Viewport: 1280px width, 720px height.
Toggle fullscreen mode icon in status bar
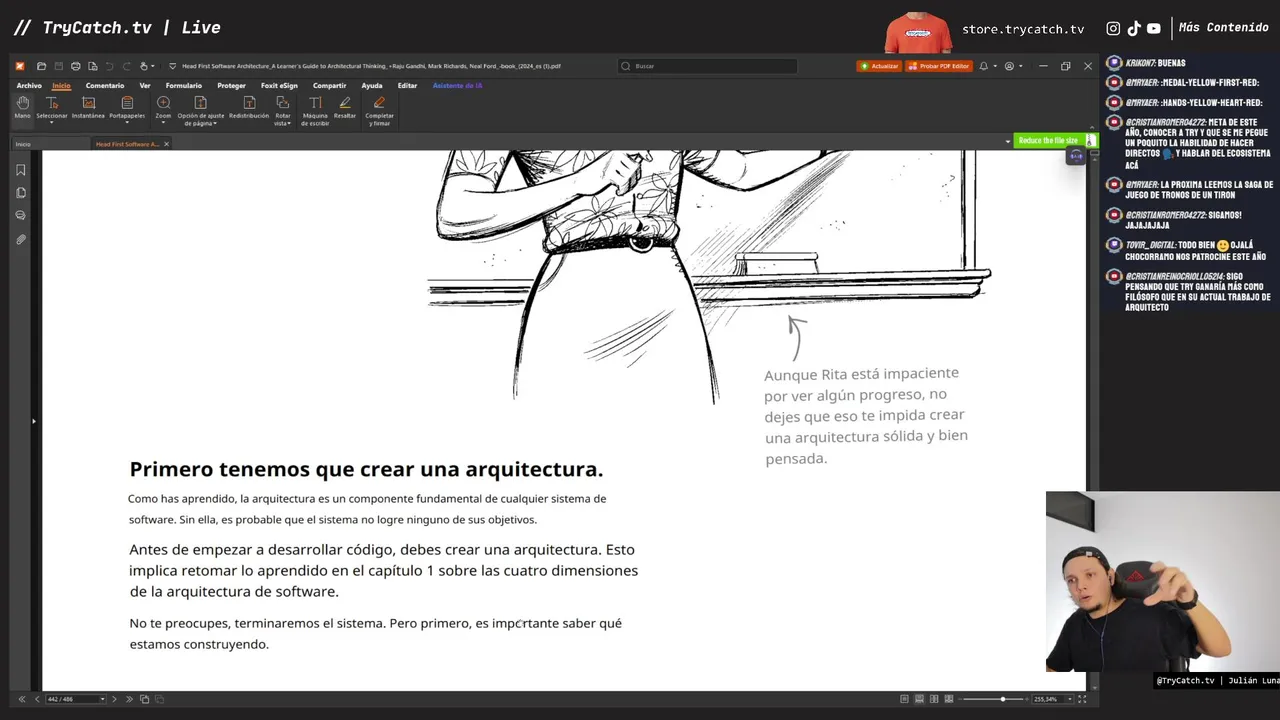coord(1082,699)
